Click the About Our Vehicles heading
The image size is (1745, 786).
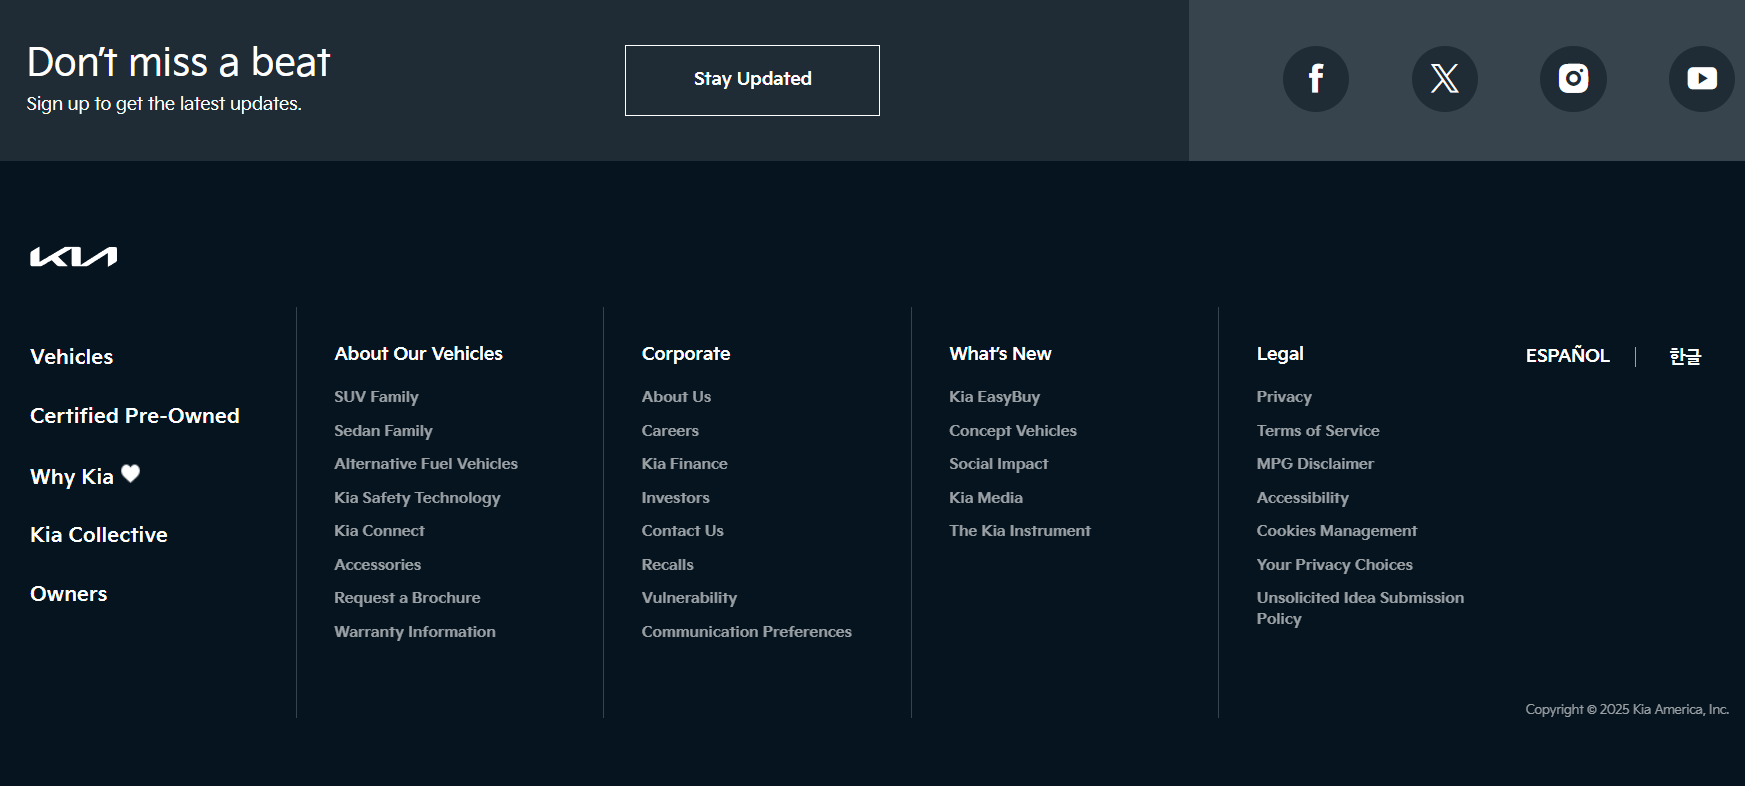pos(419,354)
